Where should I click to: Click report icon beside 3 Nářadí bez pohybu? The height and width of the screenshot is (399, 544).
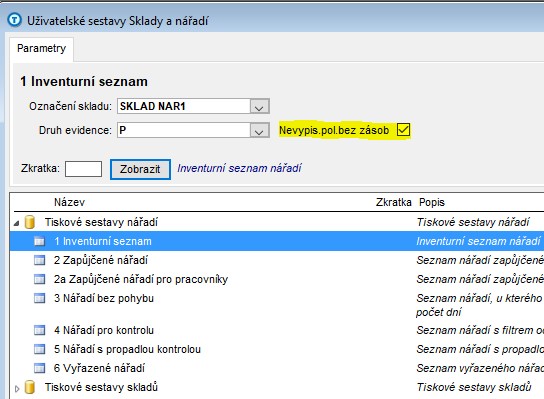(x=39, y=298)
